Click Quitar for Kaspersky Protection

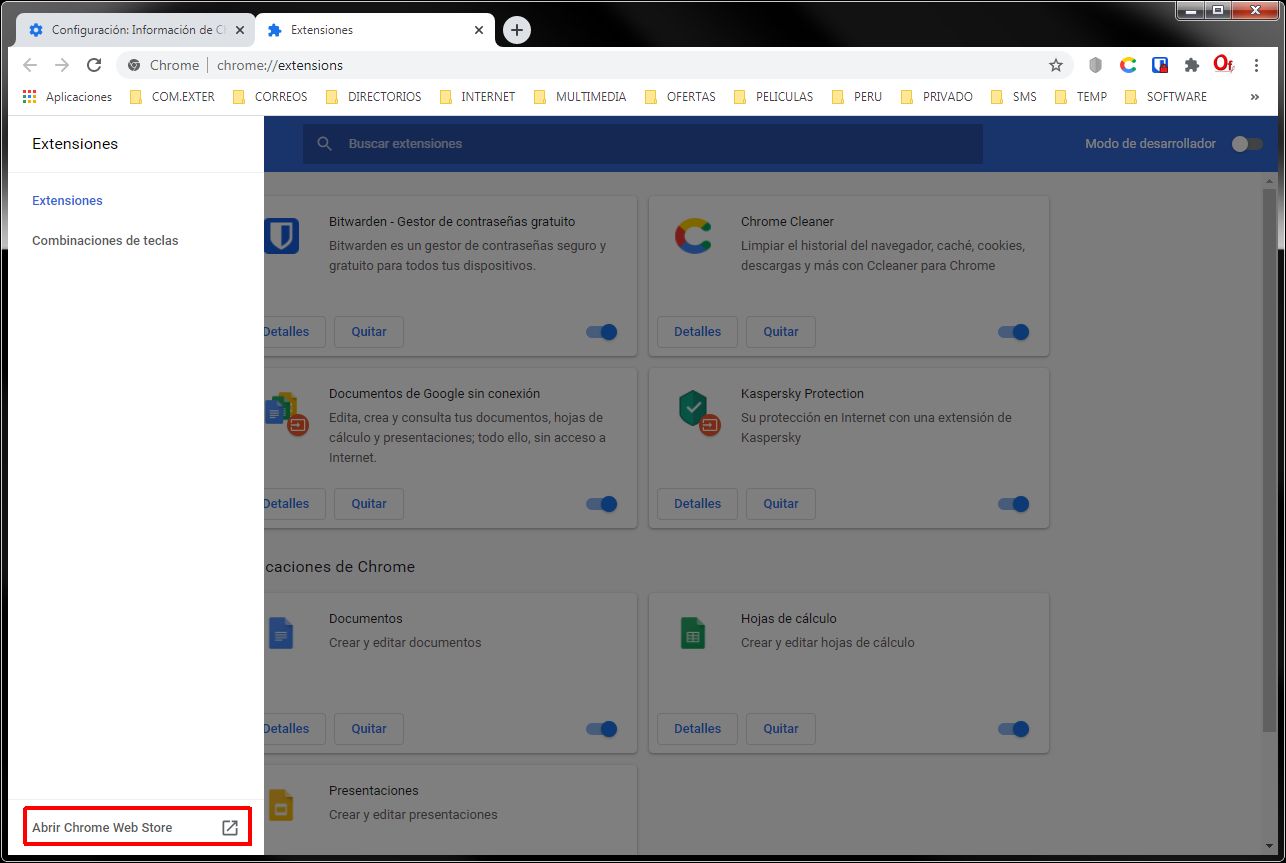(781, 504)
